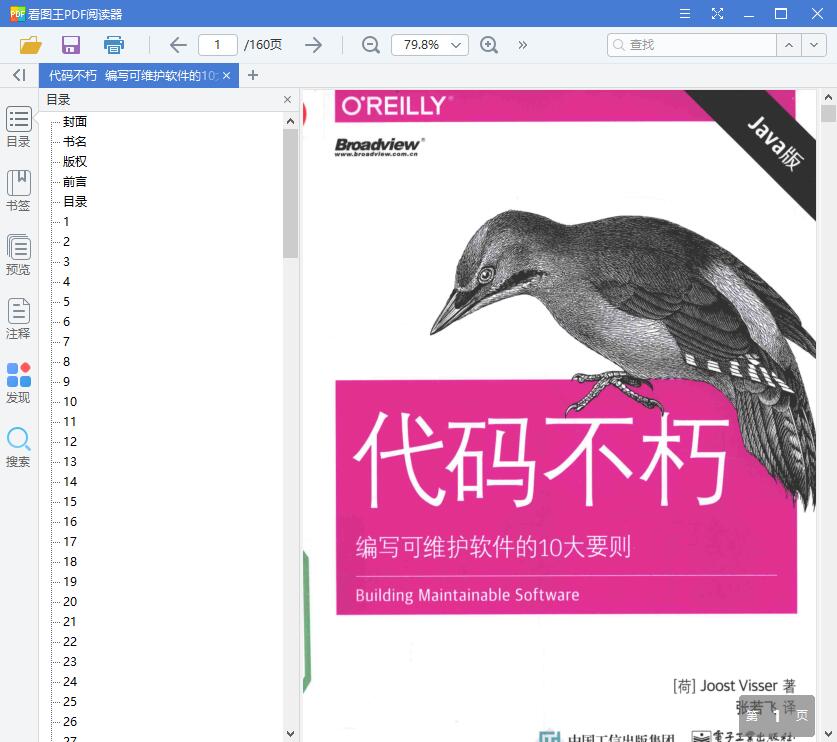Select outline entry 5
Viewport: 837px width, 742px height.
coord(66,302)
